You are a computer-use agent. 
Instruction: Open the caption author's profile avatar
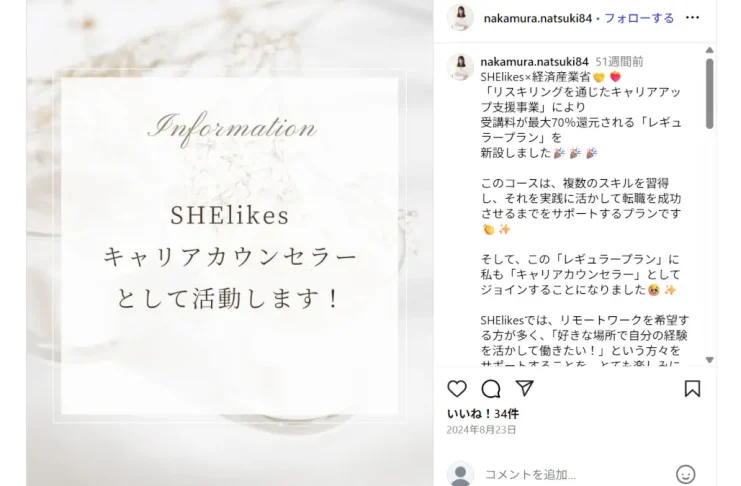[x=460, y=67]
